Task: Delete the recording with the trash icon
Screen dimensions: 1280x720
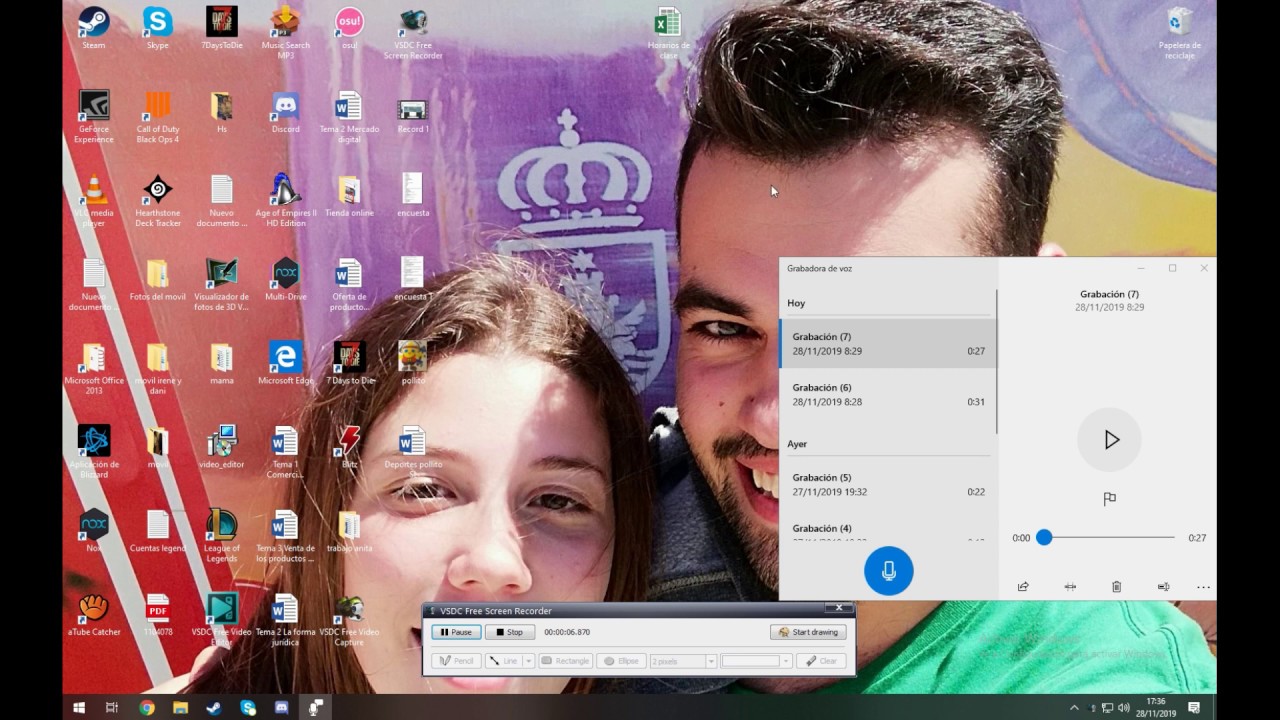Action: point(1116,587)
